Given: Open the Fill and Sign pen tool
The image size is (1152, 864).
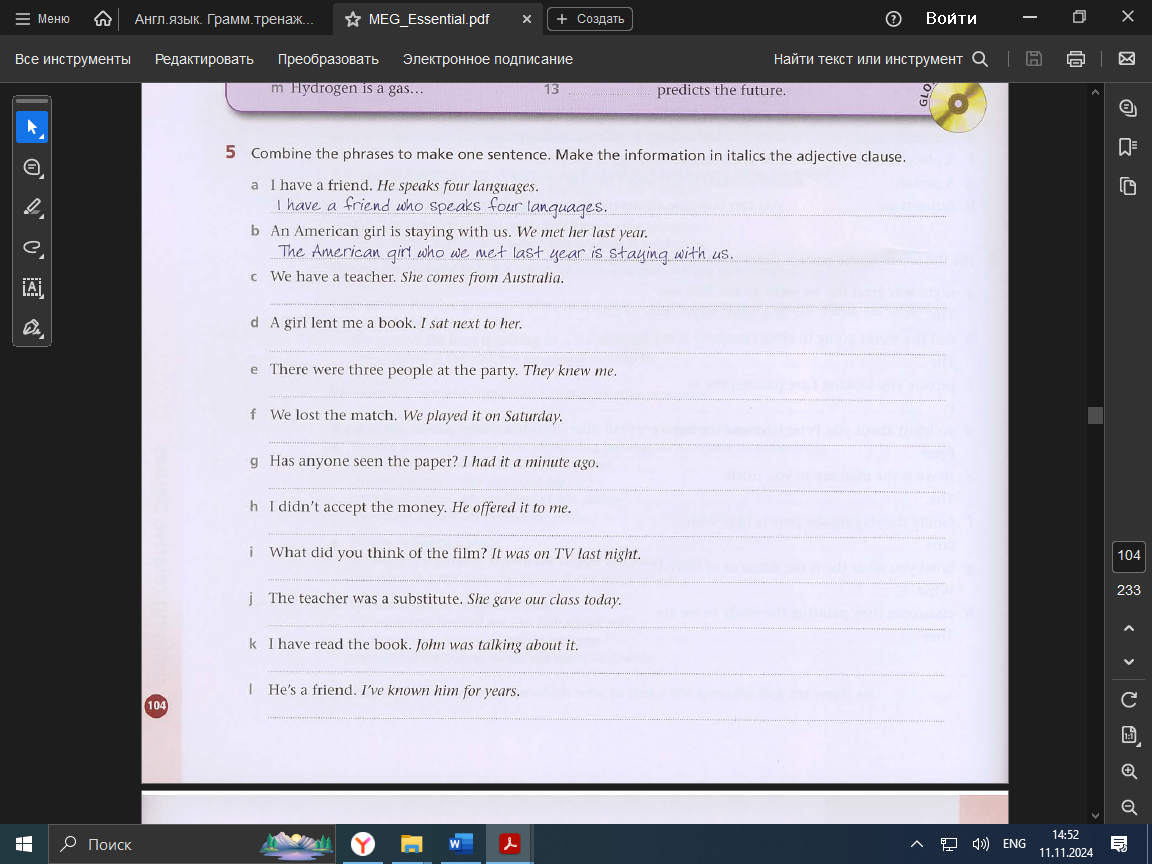Looking at the screenshot, I should [x=31, y=327].
